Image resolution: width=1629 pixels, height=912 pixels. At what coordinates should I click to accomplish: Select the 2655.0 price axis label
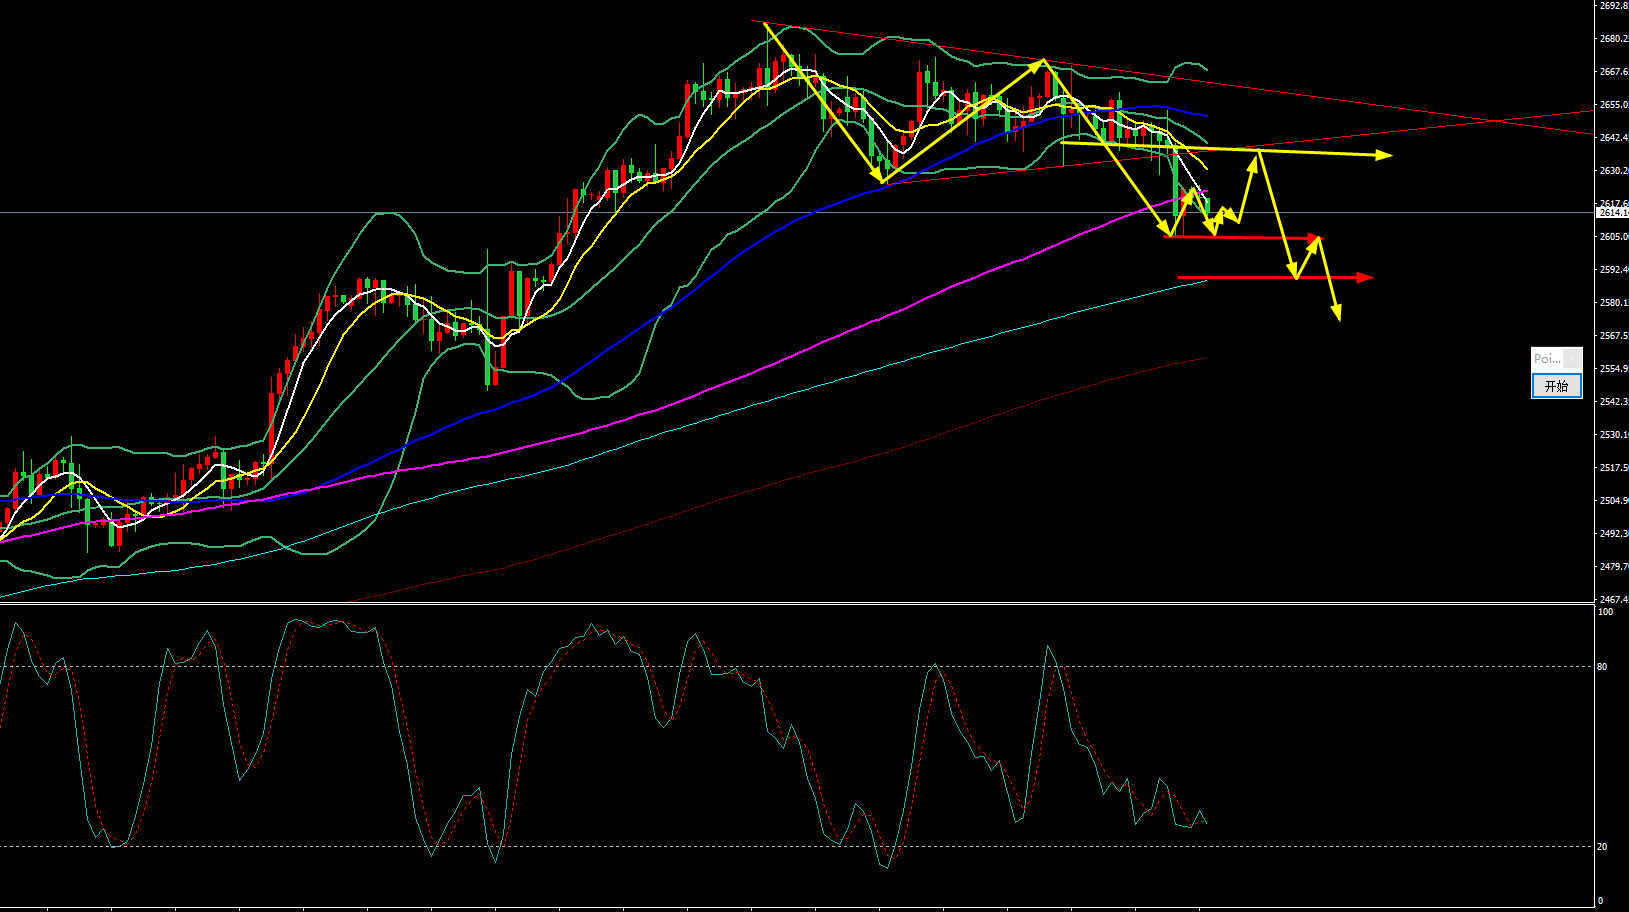pyautogui.click(x=1612, y=105)
